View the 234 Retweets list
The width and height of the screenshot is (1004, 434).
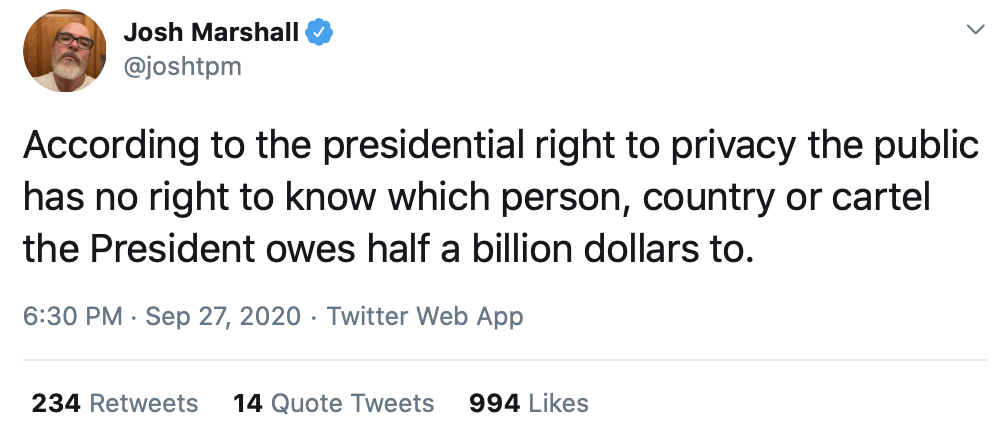(x=115, y=404)
